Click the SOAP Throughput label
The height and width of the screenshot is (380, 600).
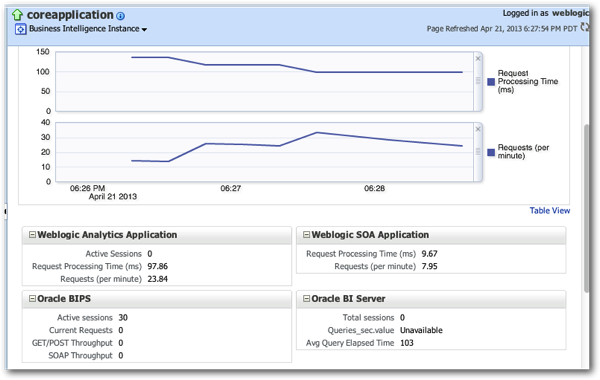[x=80, y=356]
